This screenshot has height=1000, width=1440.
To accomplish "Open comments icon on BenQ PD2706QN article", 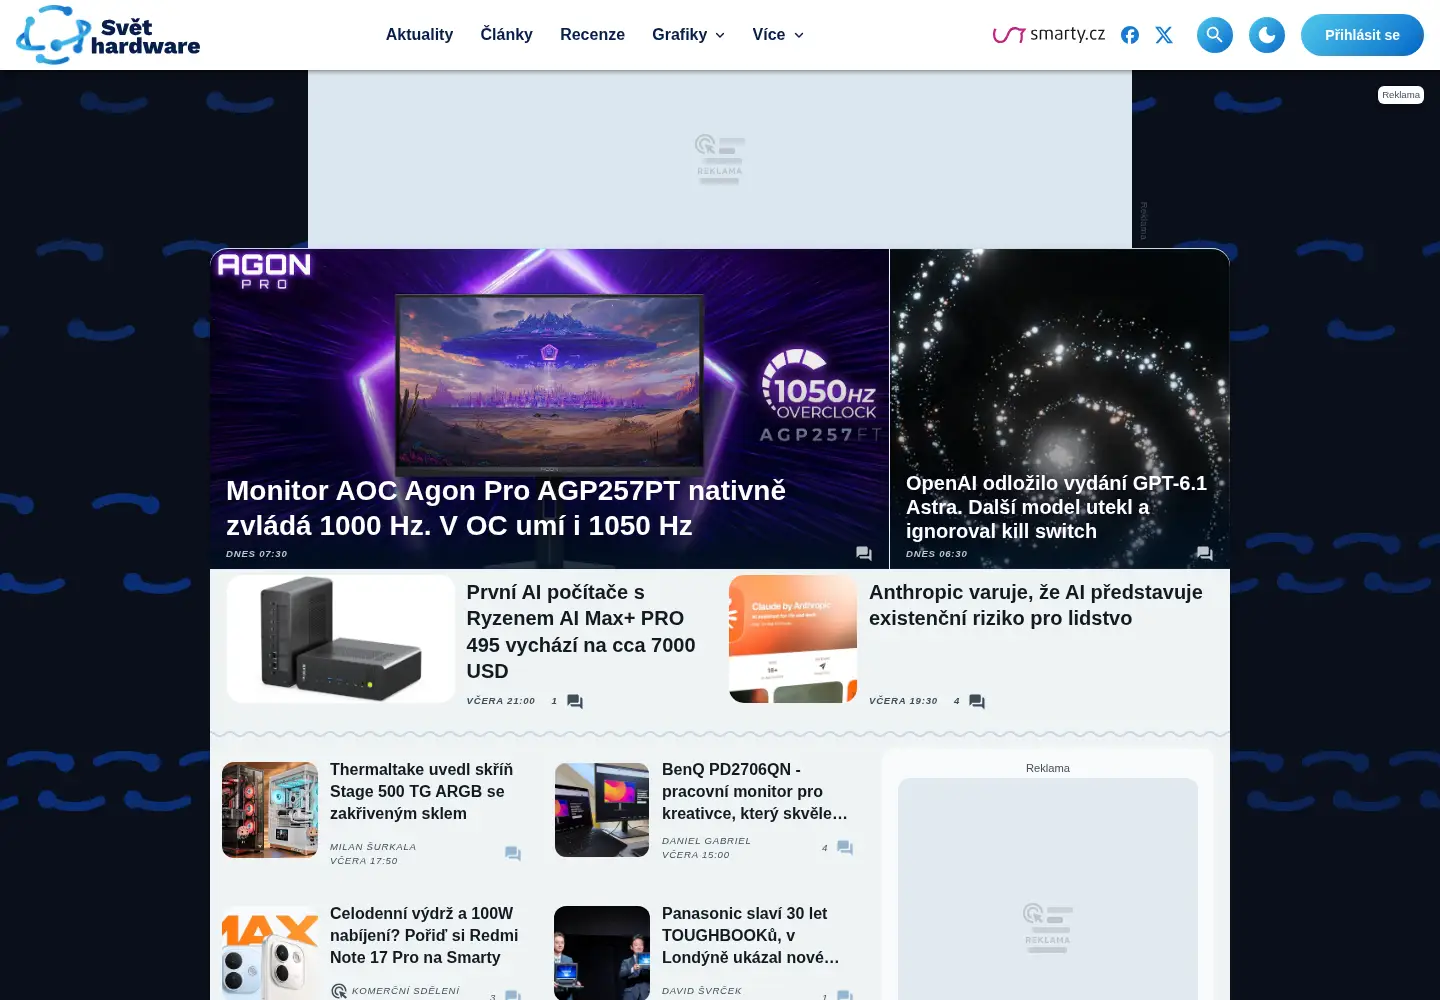I will click(845, 847).
